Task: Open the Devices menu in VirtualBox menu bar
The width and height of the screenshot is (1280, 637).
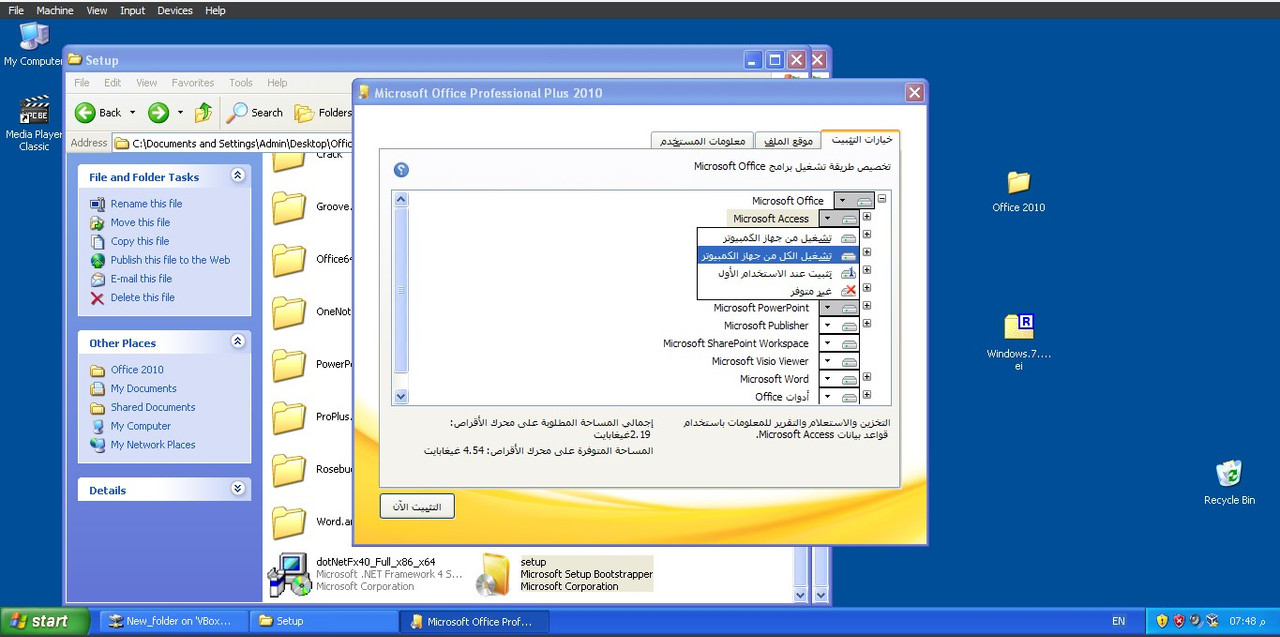Action: pyautogui.click(x=175, y=10)
